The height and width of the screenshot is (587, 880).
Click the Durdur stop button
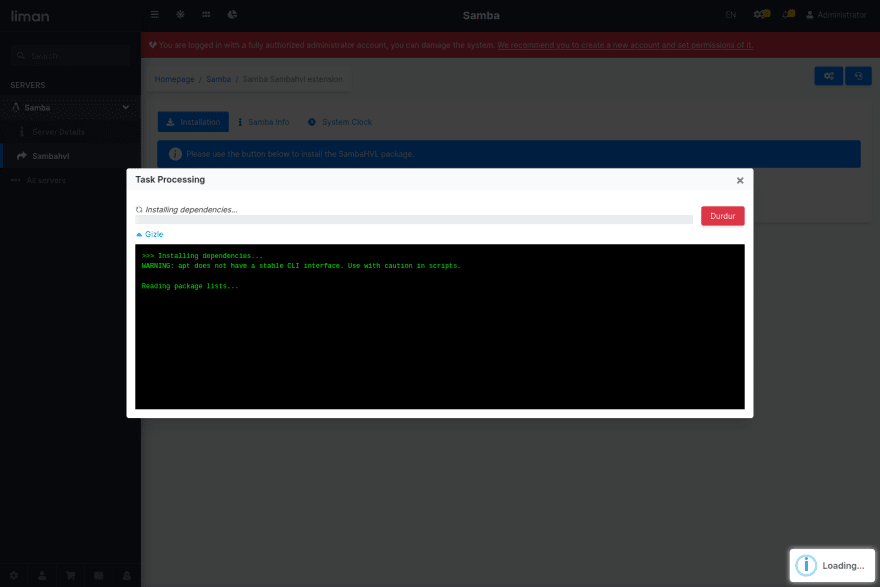(722, 216)
